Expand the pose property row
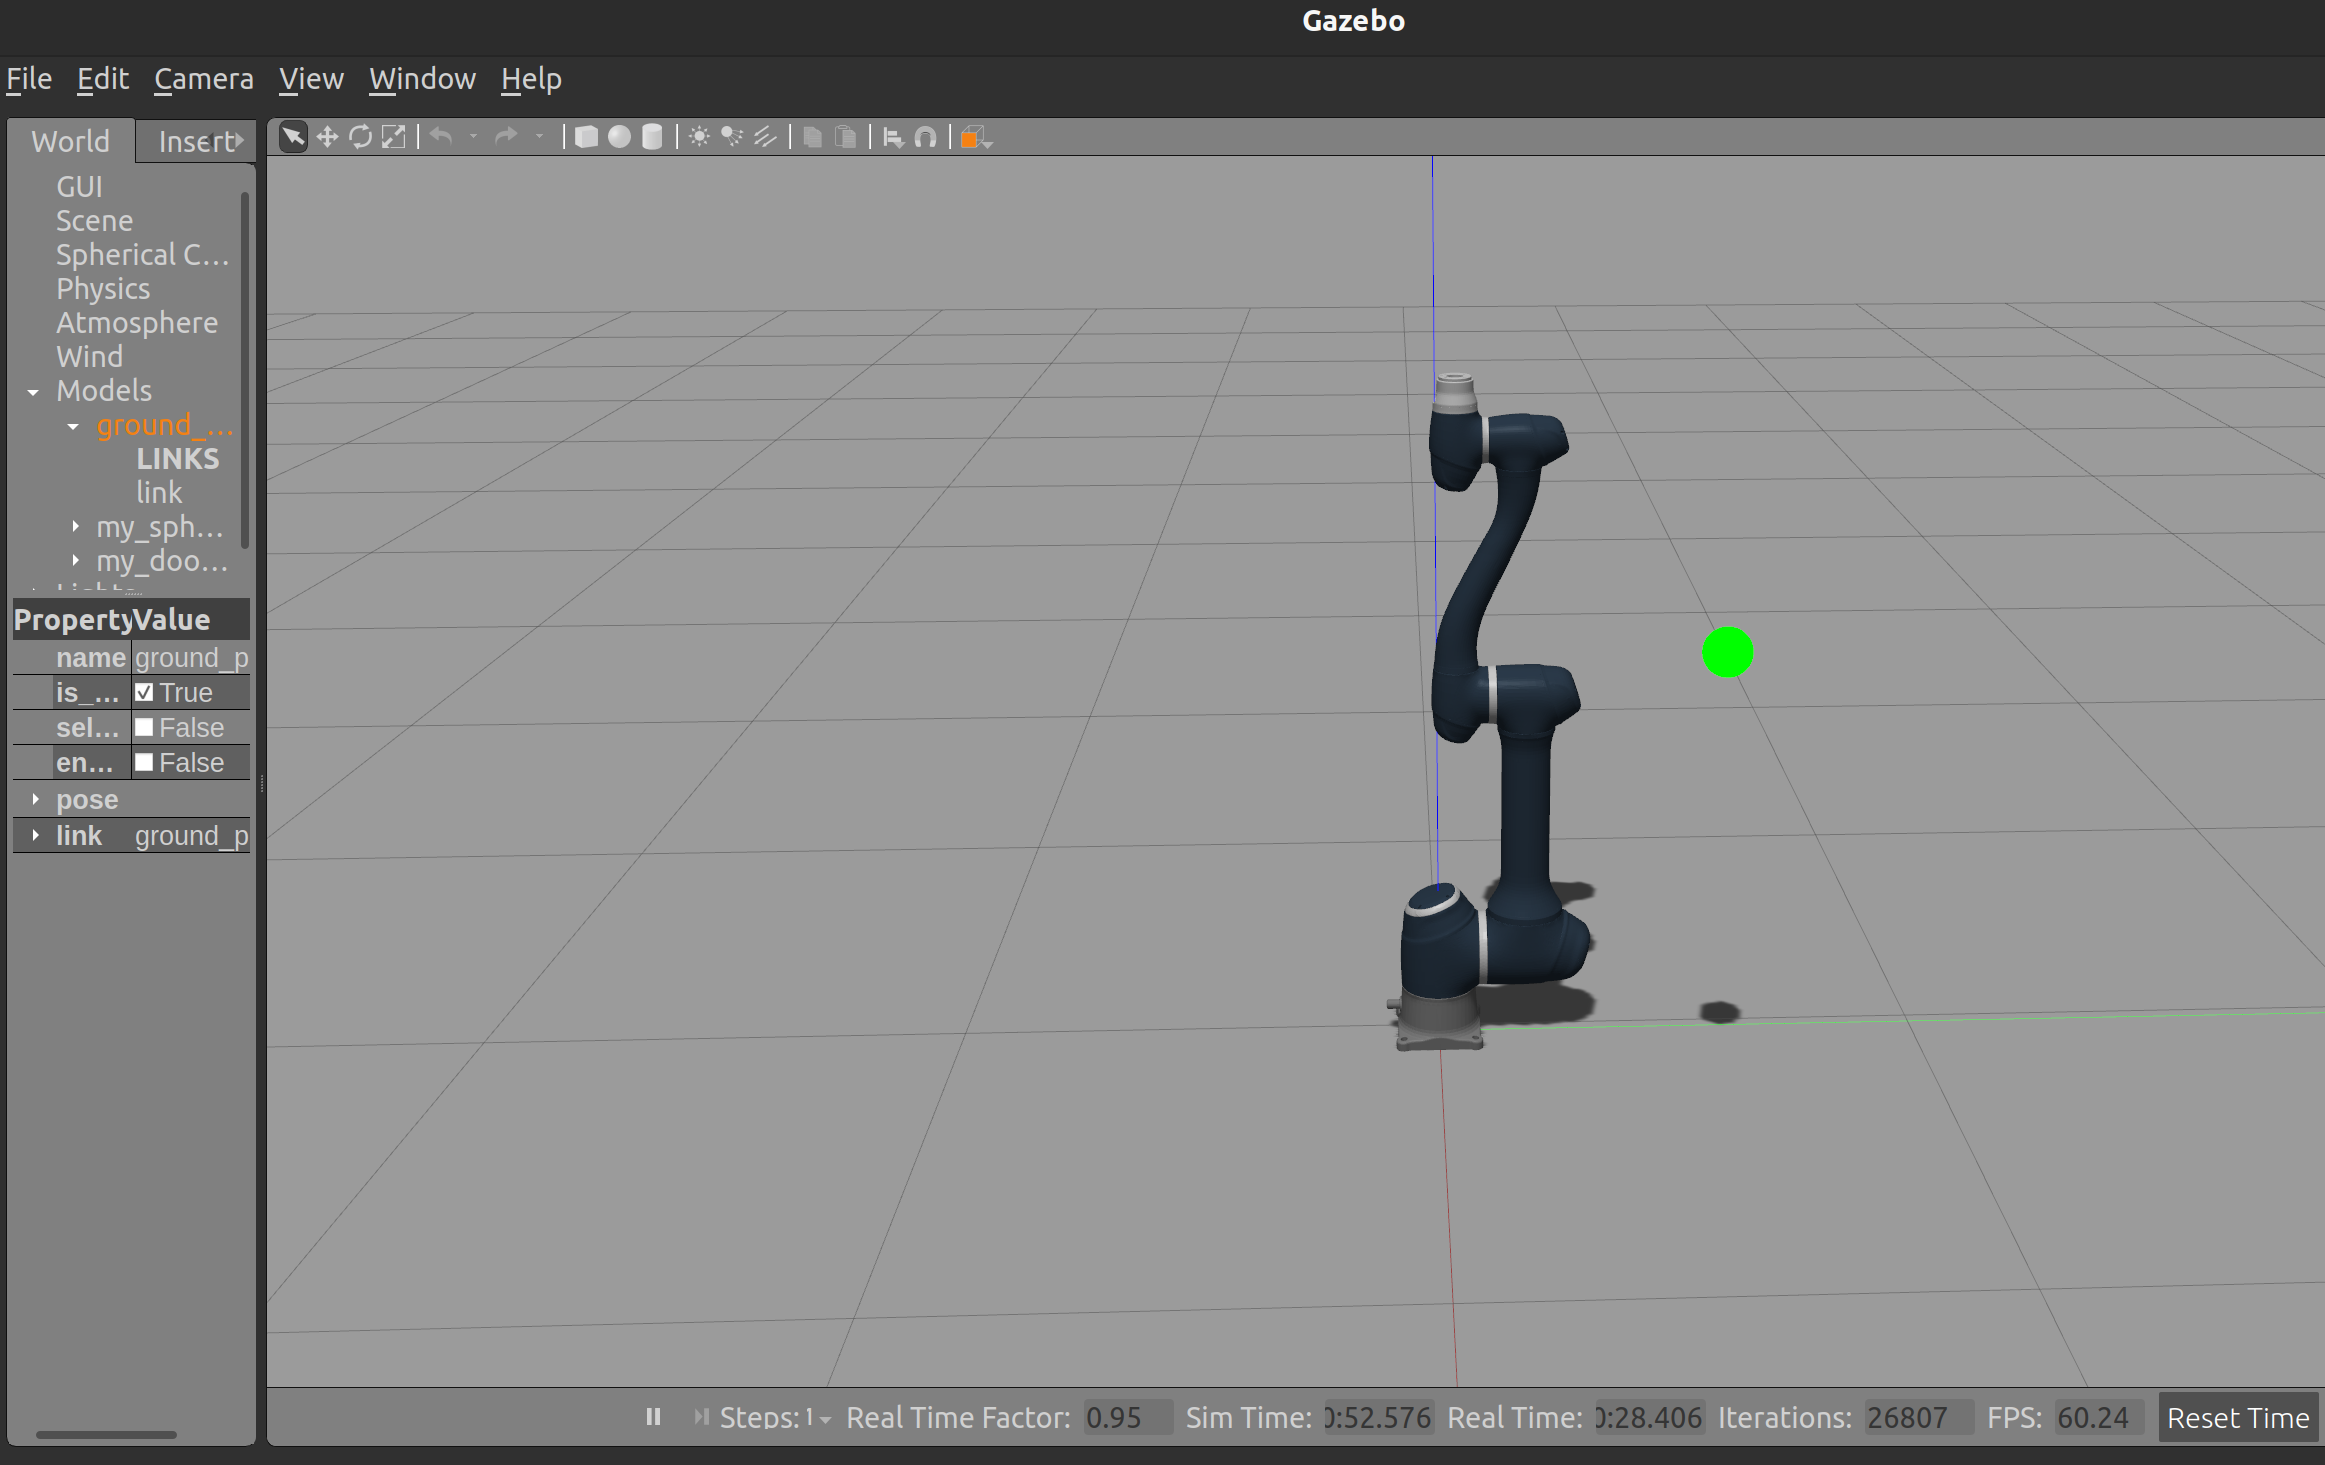 click(x=36, y=800)
